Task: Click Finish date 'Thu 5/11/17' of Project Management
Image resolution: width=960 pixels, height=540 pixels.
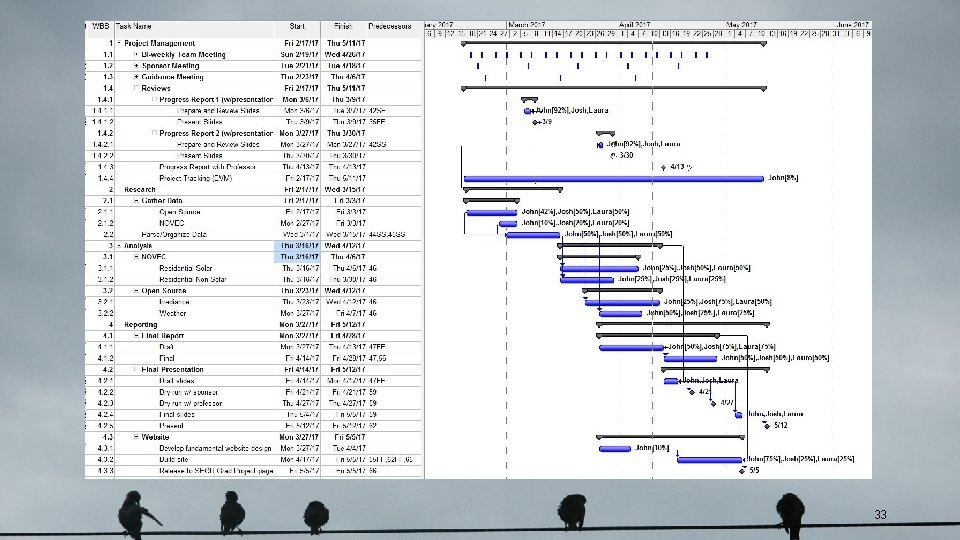Action: point(346,43)
